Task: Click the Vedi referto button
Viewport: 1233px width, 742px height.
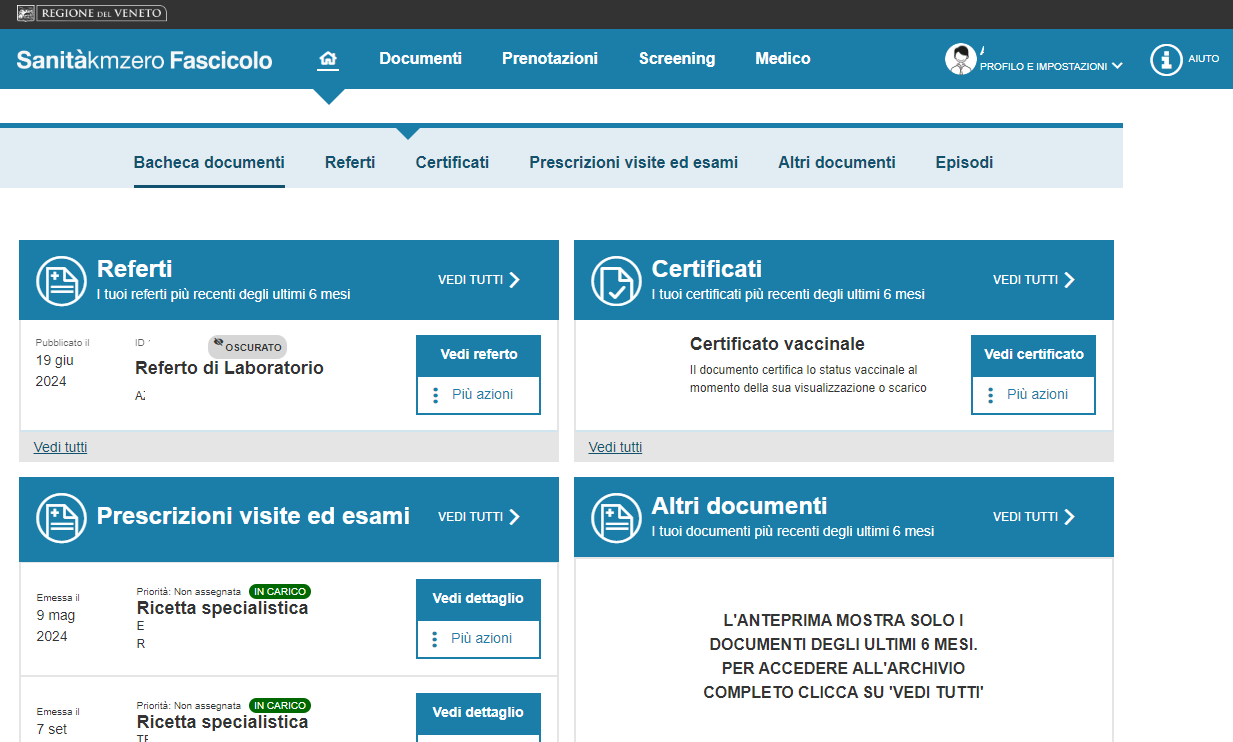Action: pos(478,355)
